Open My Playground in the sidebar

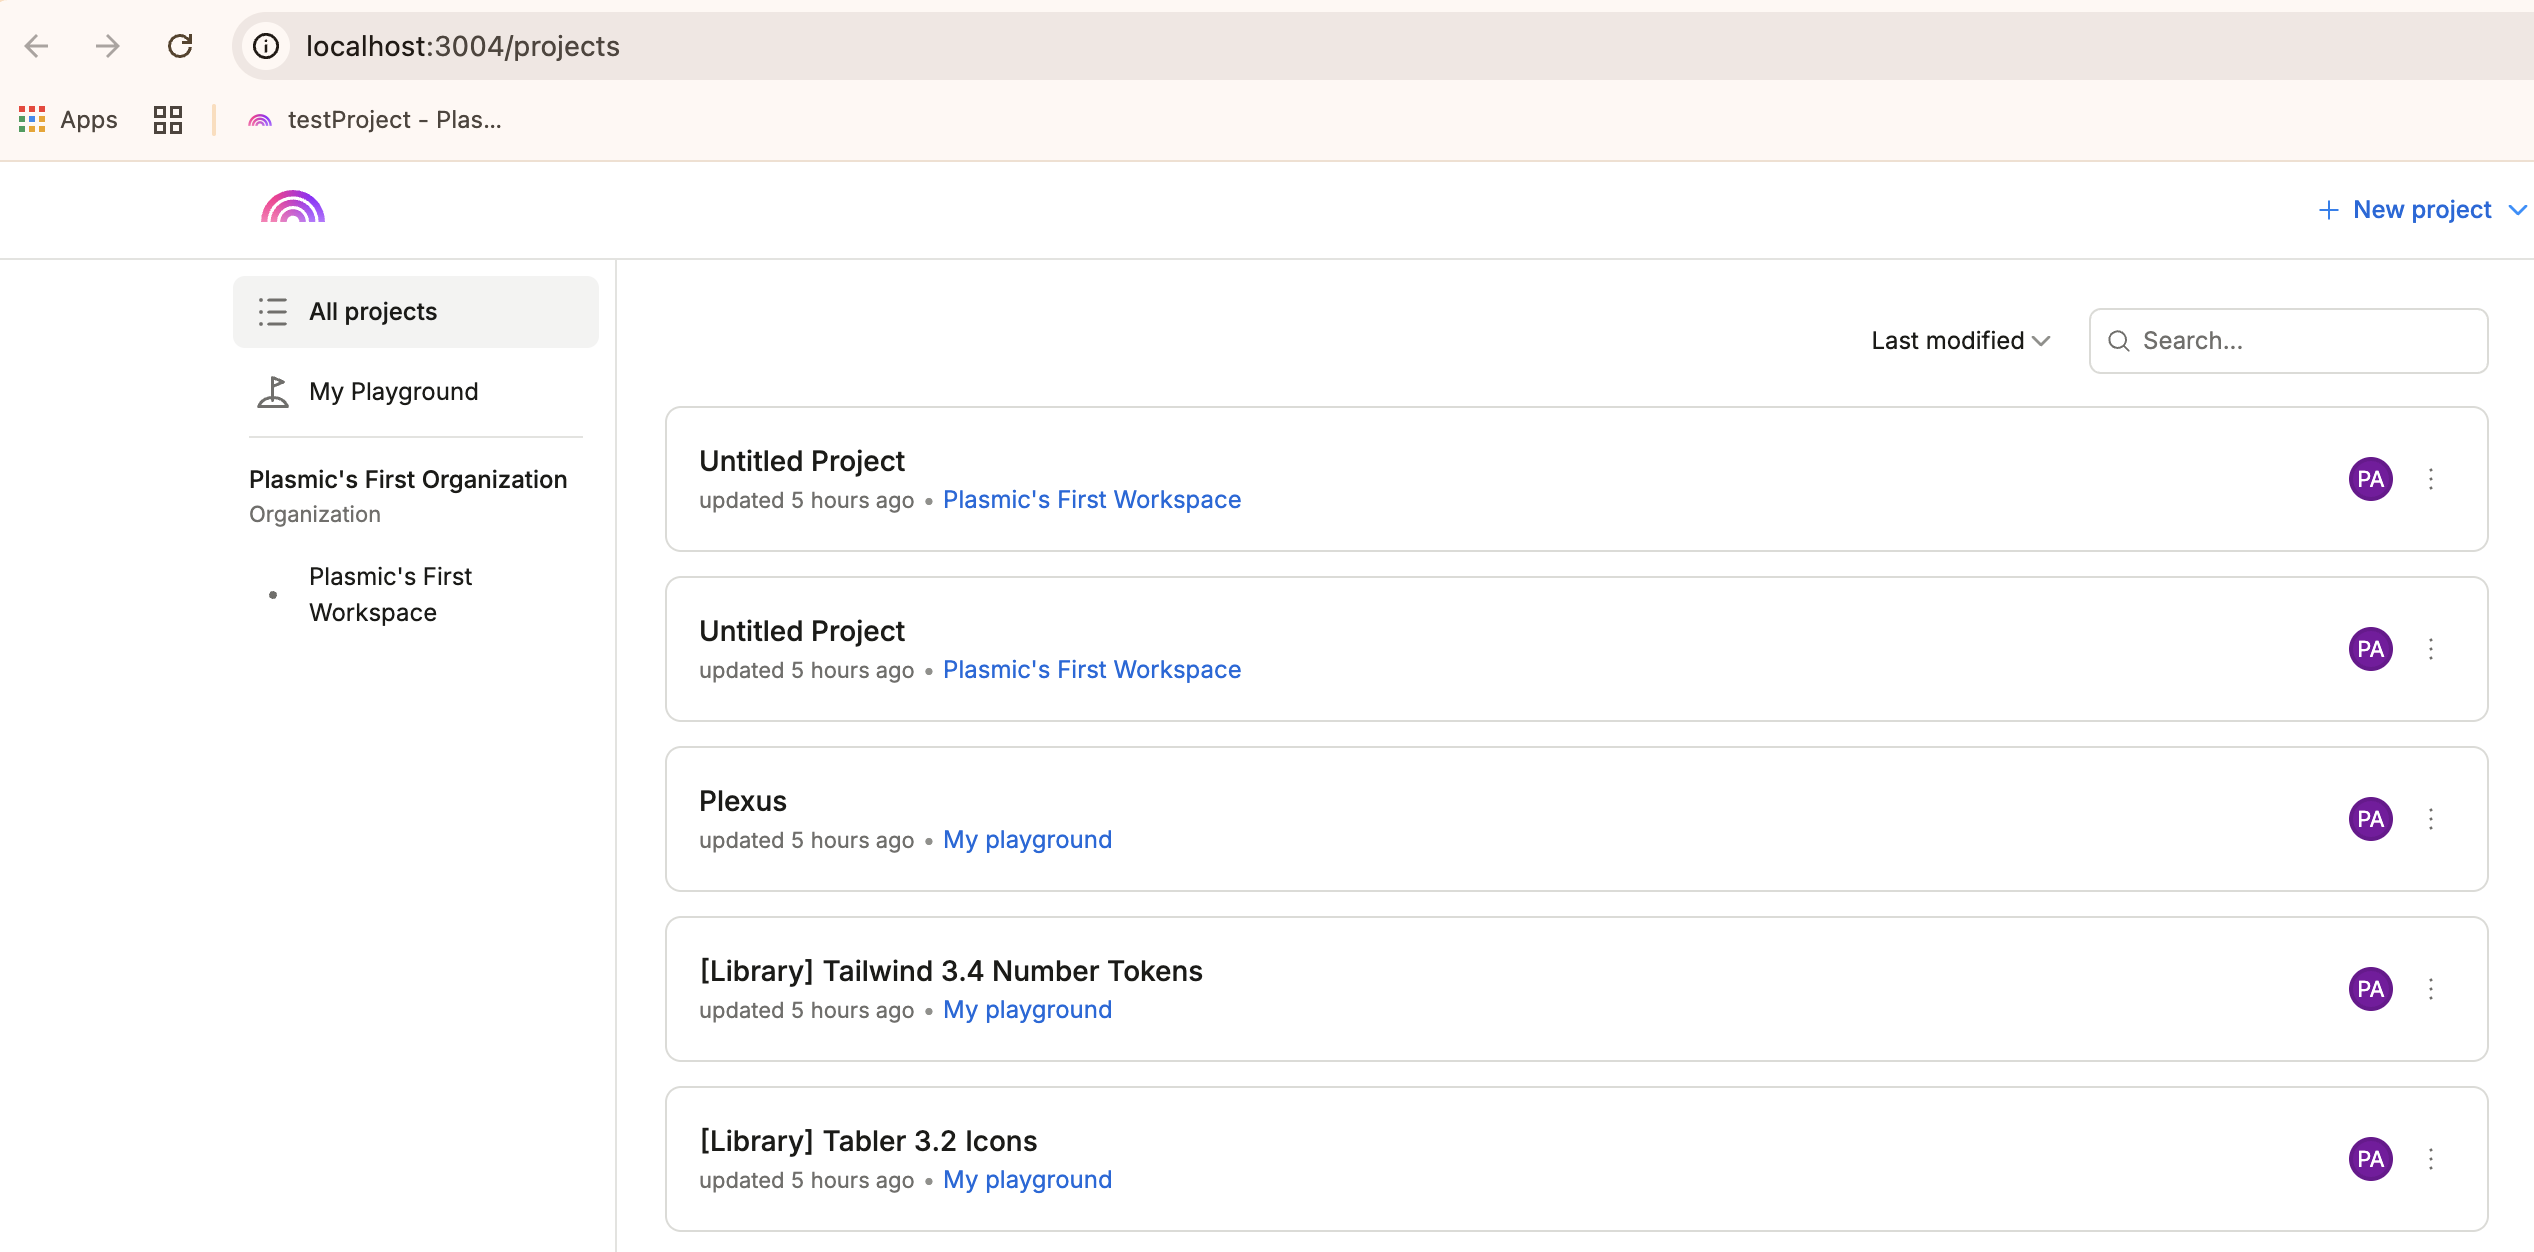[393, 392]
